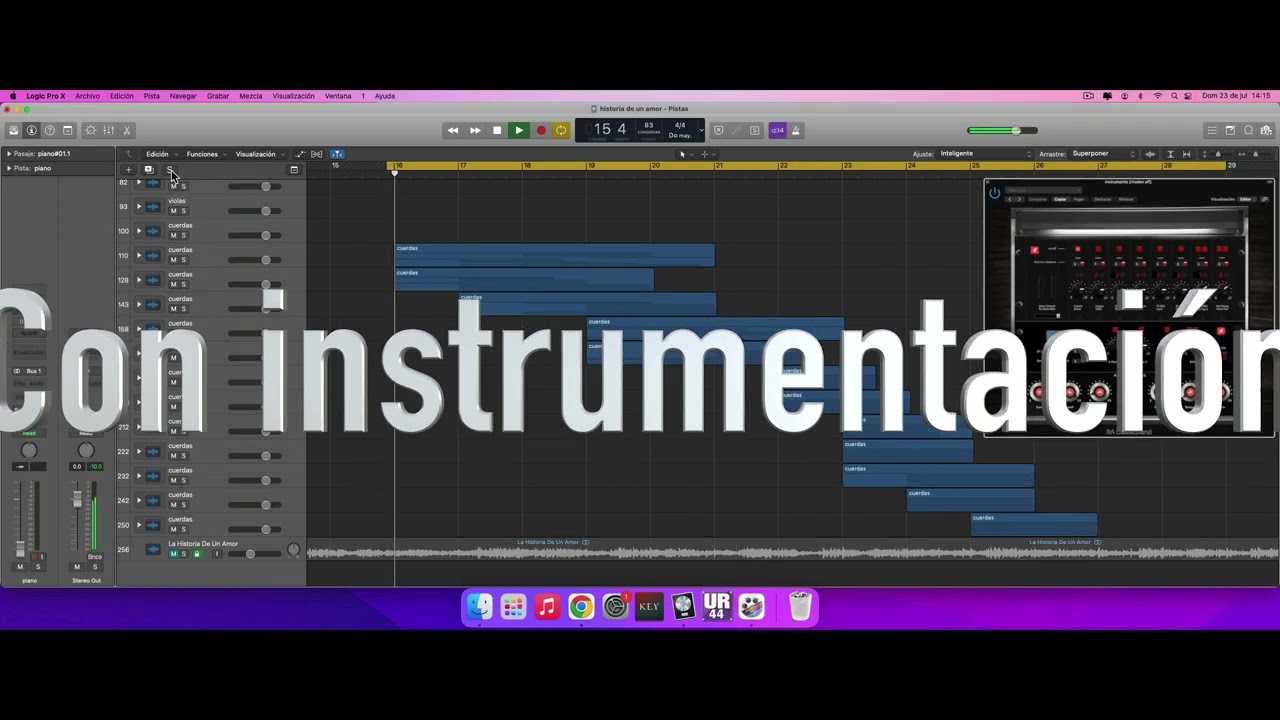The image size is (1280, 720).
Task: Open the Mixer faders icon
Action: coord(108,130)
